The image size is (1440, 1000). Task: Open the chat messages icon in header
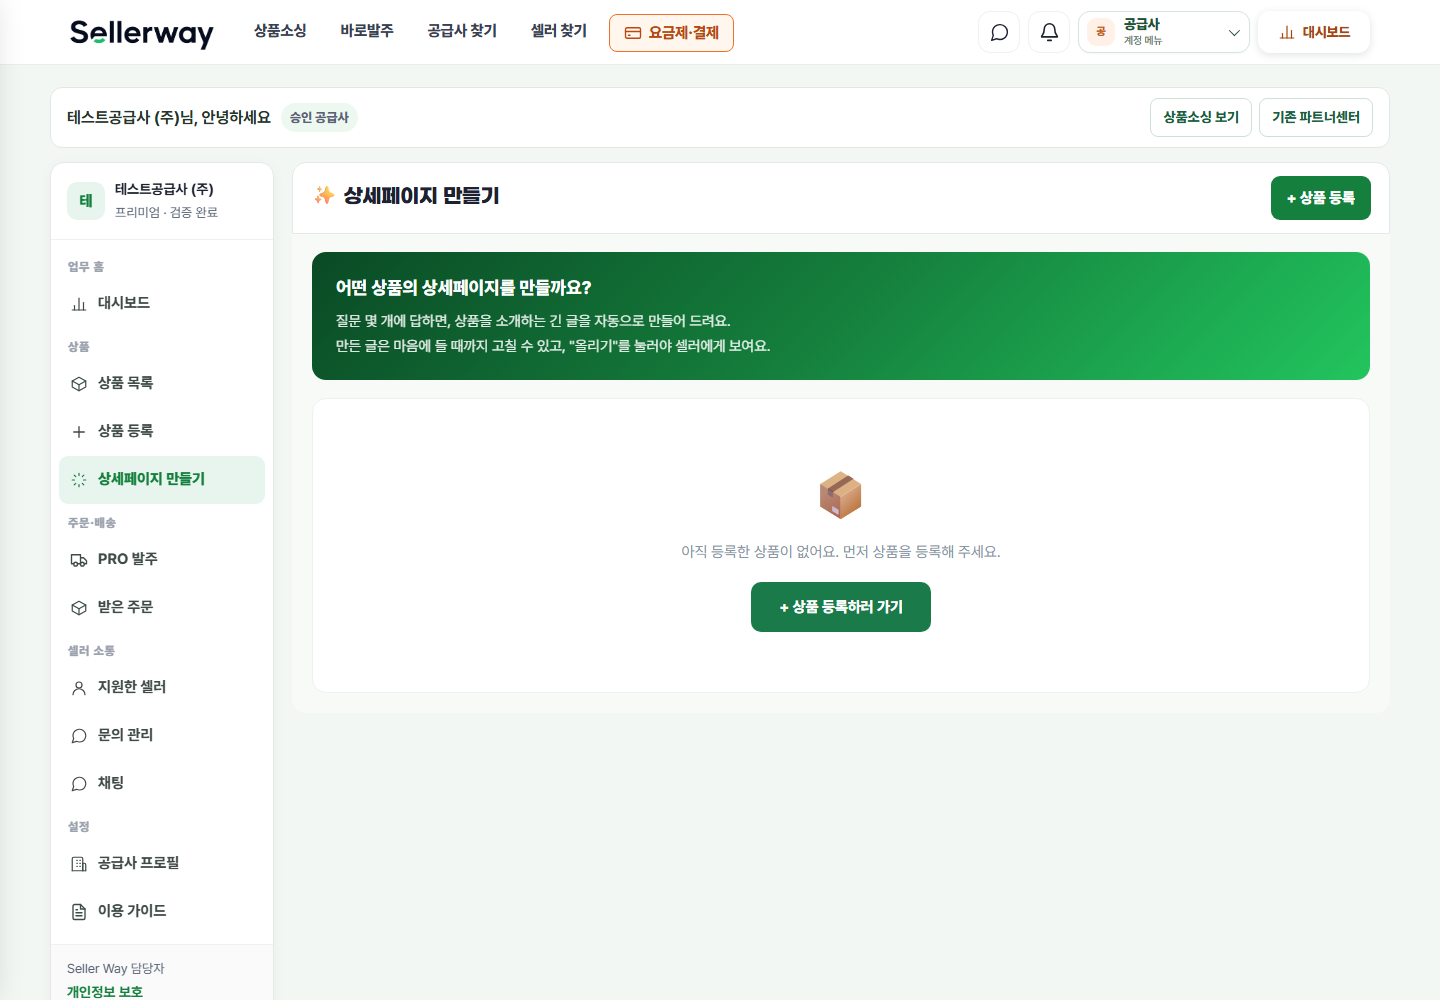coord(999,32)
